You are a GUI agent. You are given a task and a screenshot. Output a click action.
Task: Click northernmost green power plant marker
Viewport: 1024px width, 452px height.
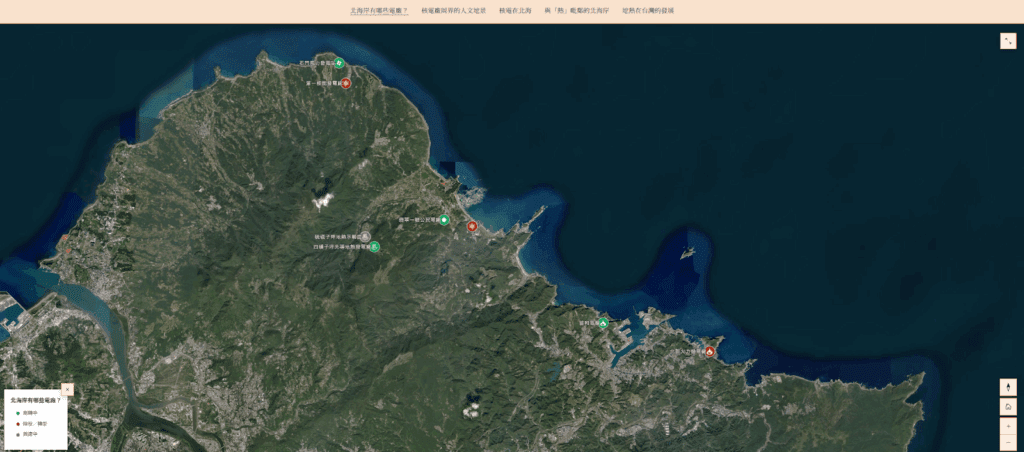[339, 63]
